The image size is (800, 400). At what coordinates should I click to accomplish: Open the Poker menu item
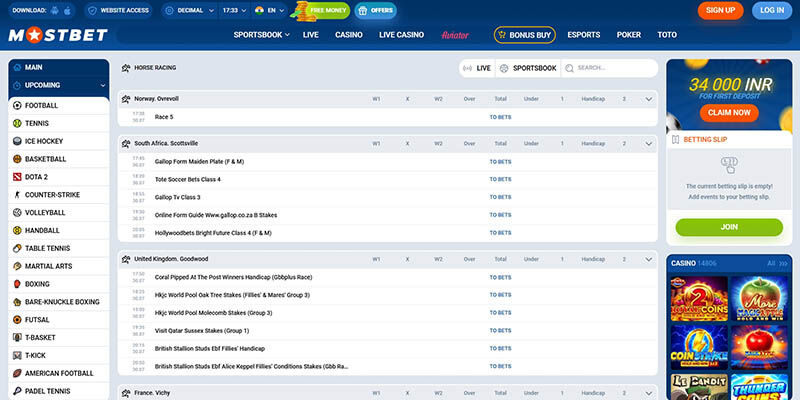click(629, 35)
